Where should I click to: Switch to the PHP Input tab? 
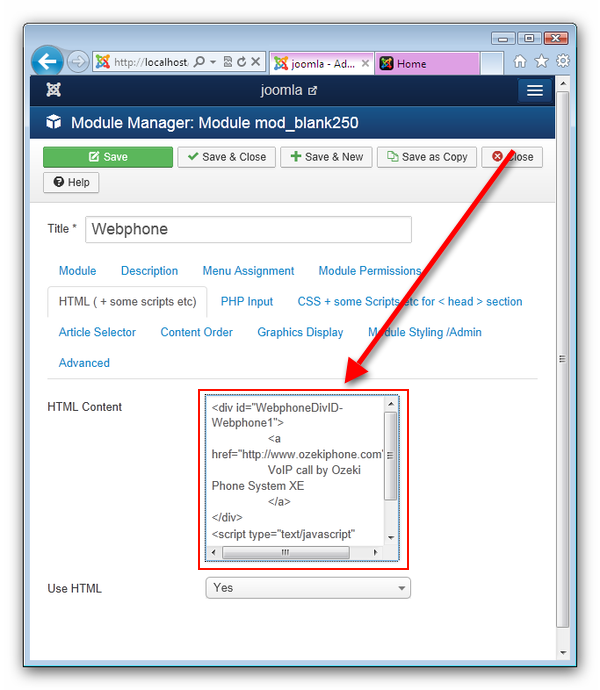(246, 301)
